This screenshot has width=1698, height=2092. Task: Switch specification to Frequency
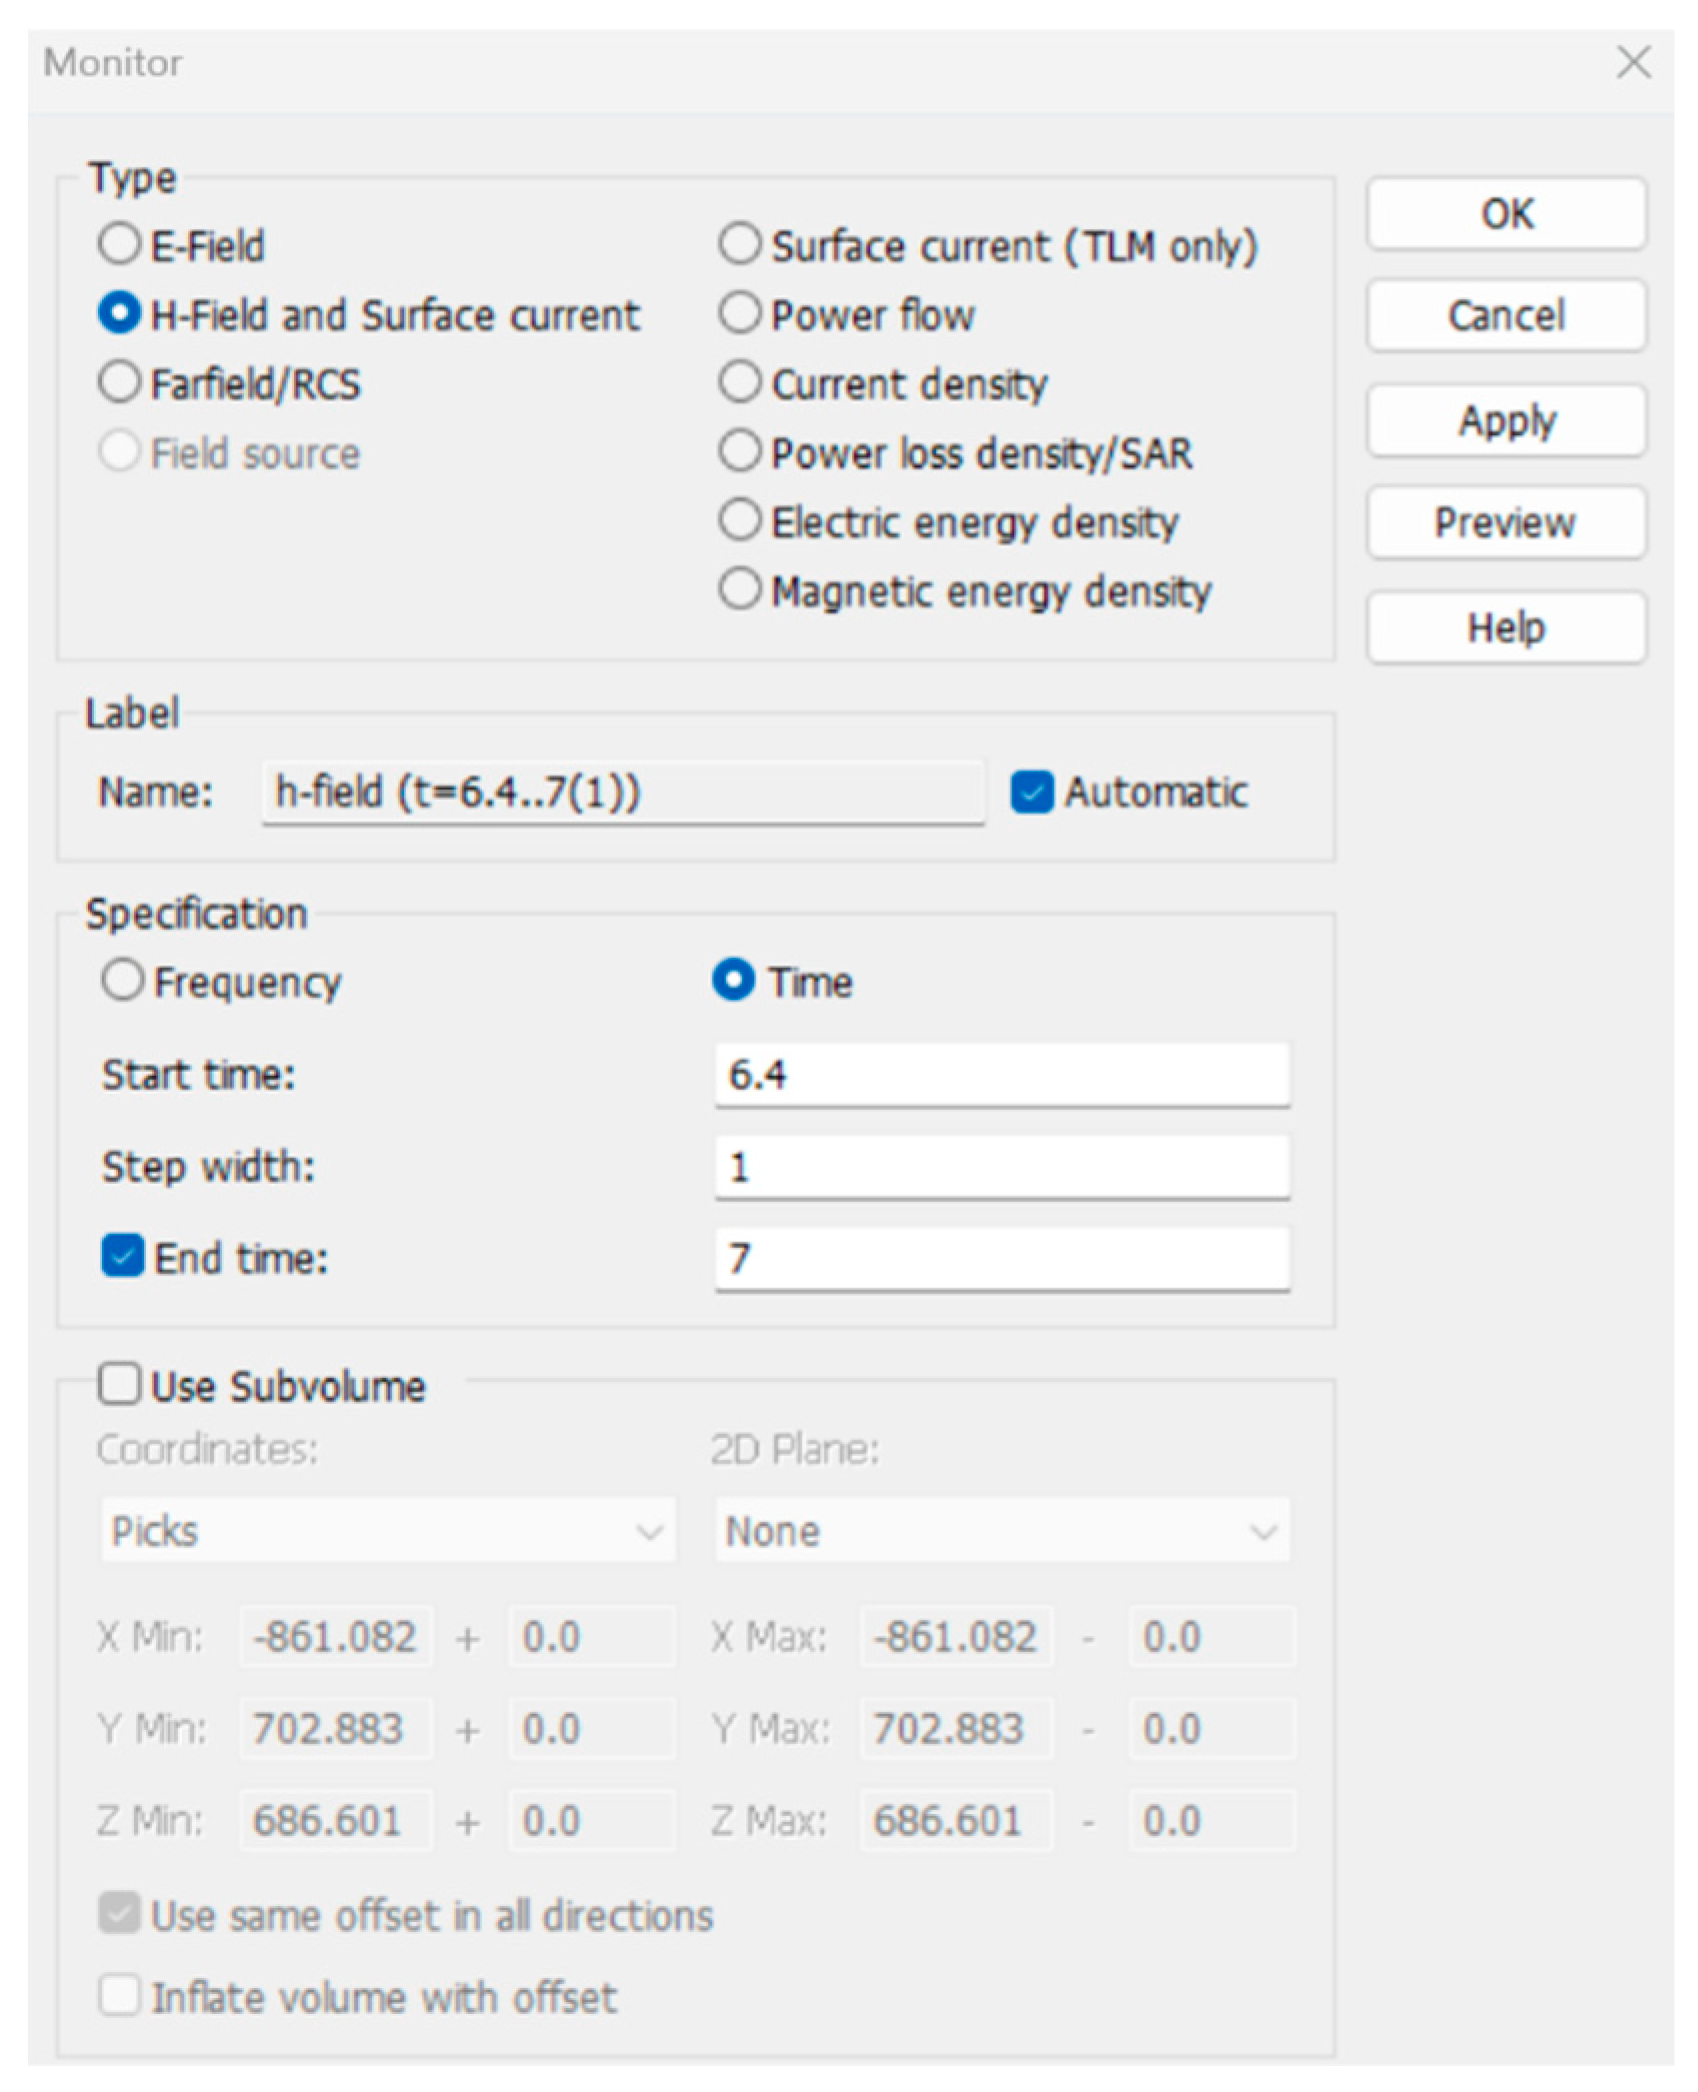tap(122, 981)
